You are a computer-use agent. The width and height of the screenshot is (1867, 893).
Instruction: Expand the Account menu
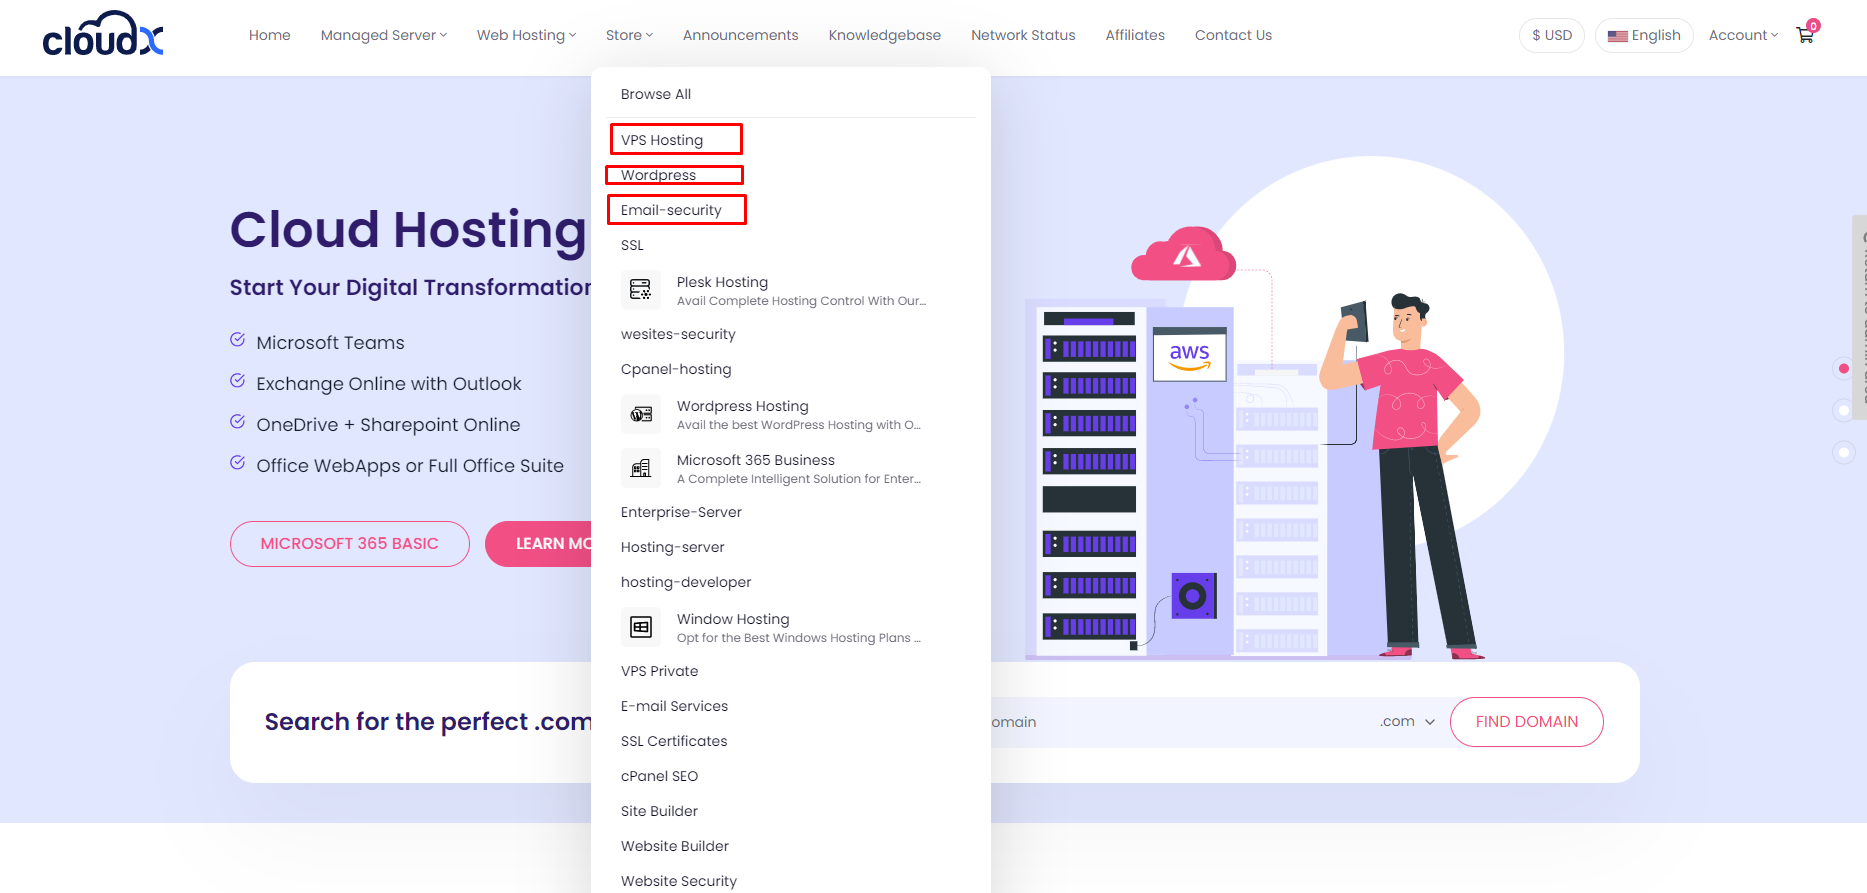pyautogui.click(x=1742, y=35)
